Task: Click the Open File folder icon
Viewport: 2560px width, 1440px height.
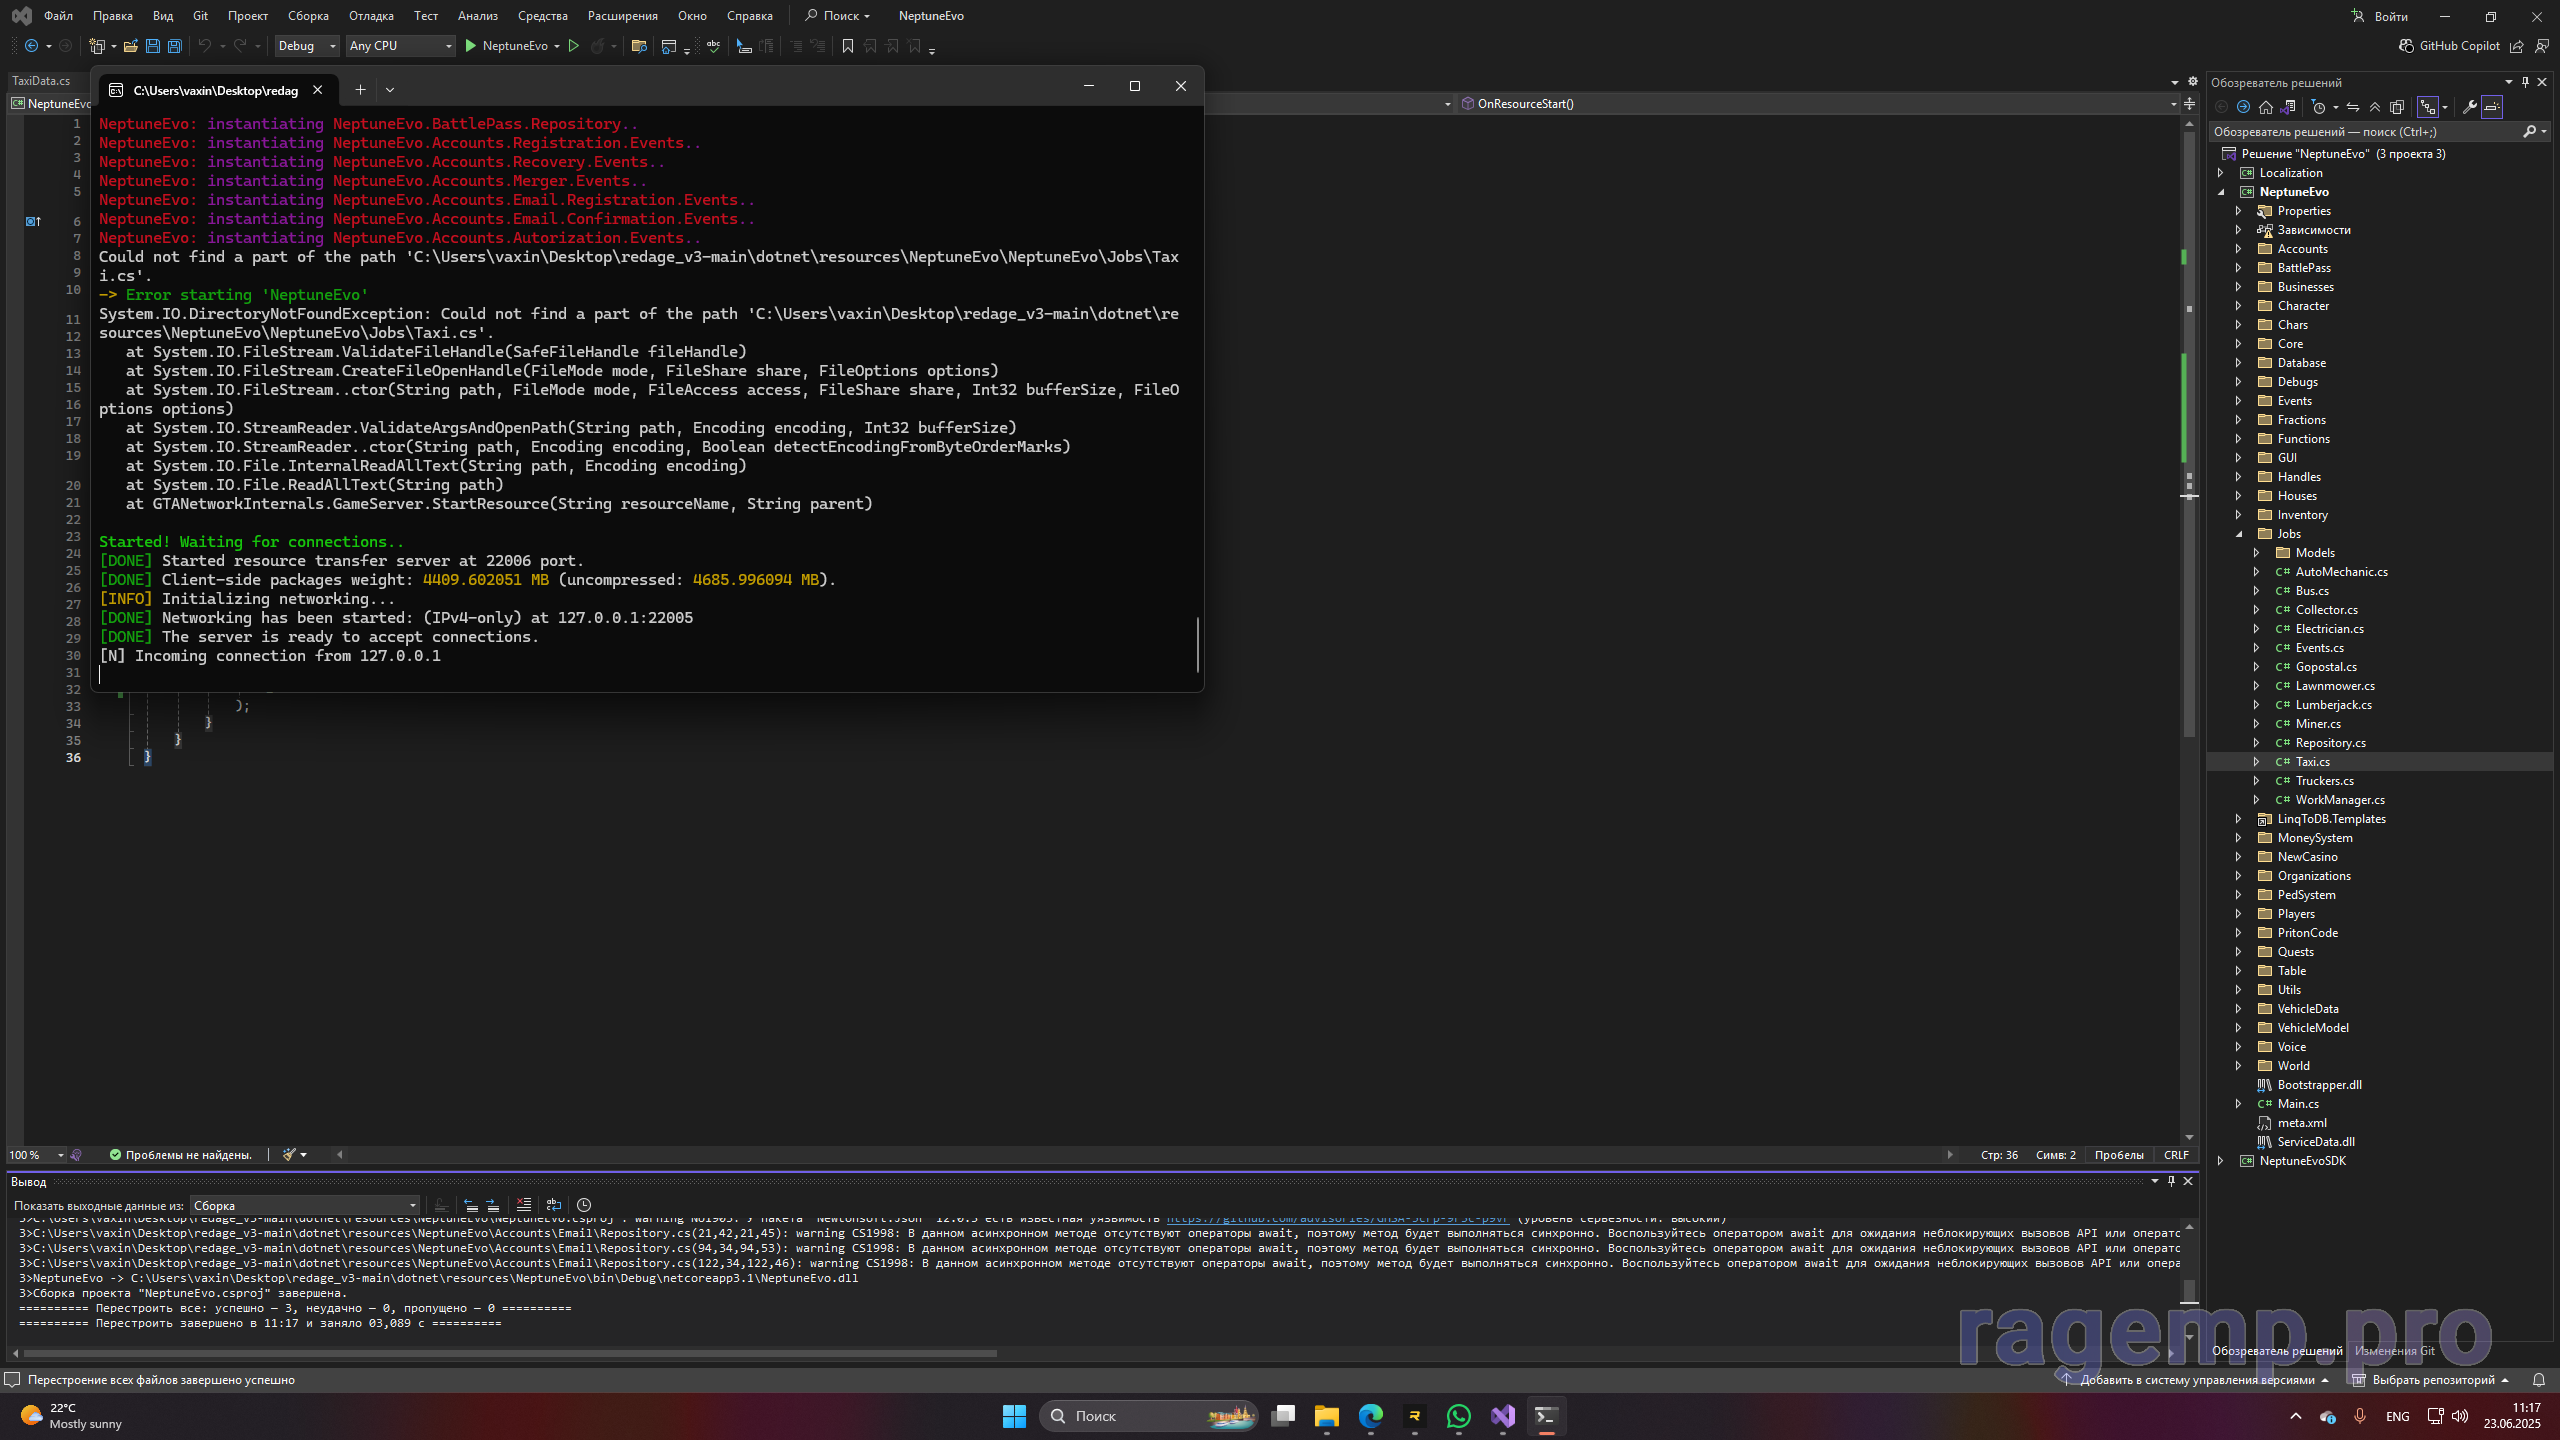Action: (x=130, y=46)
